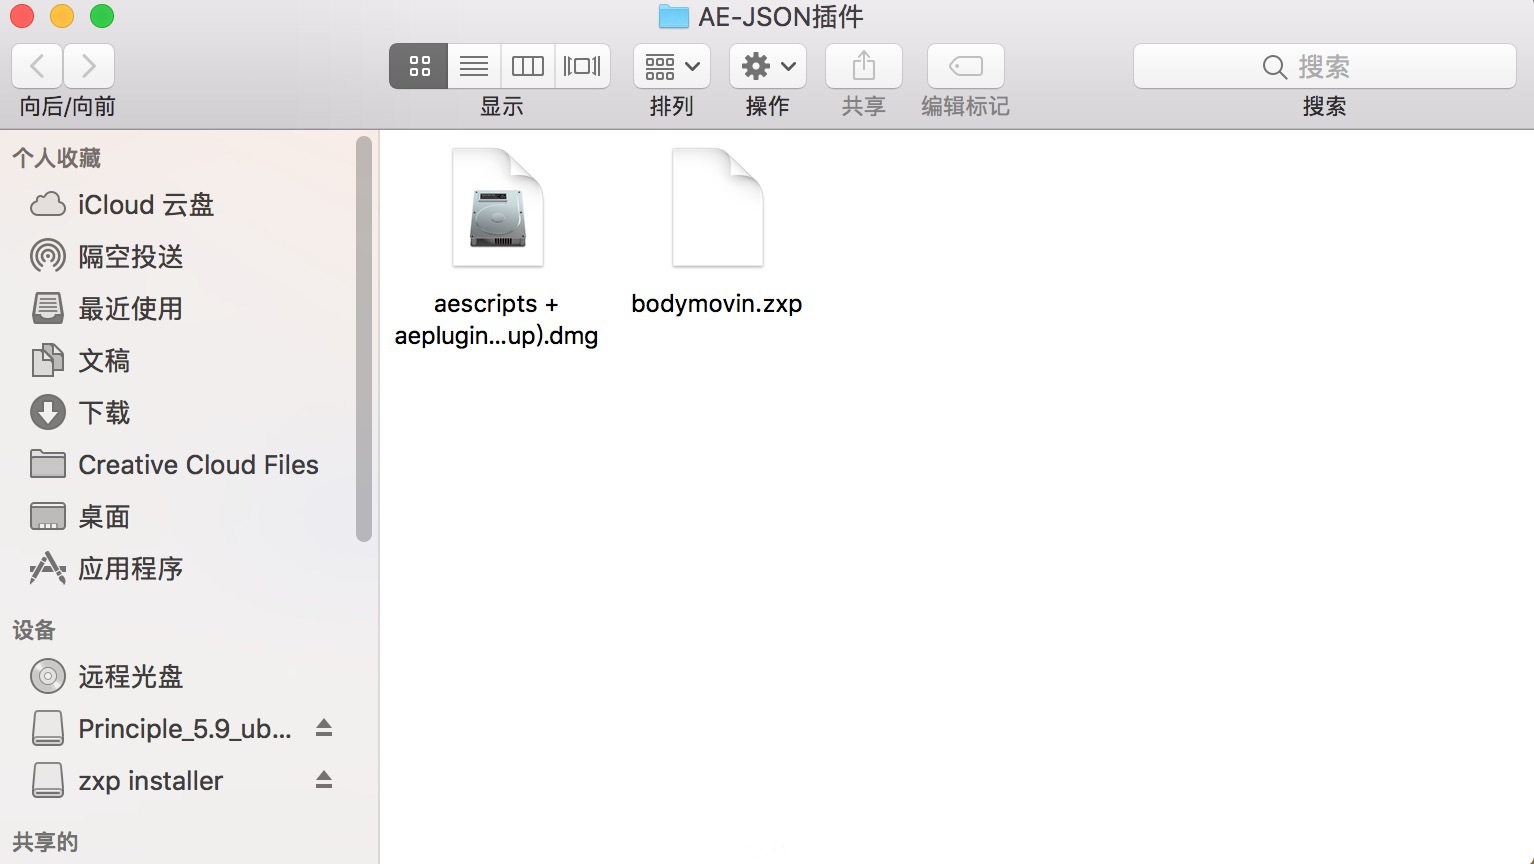Click the 搜索 search field

click(x=1324, y=66)
